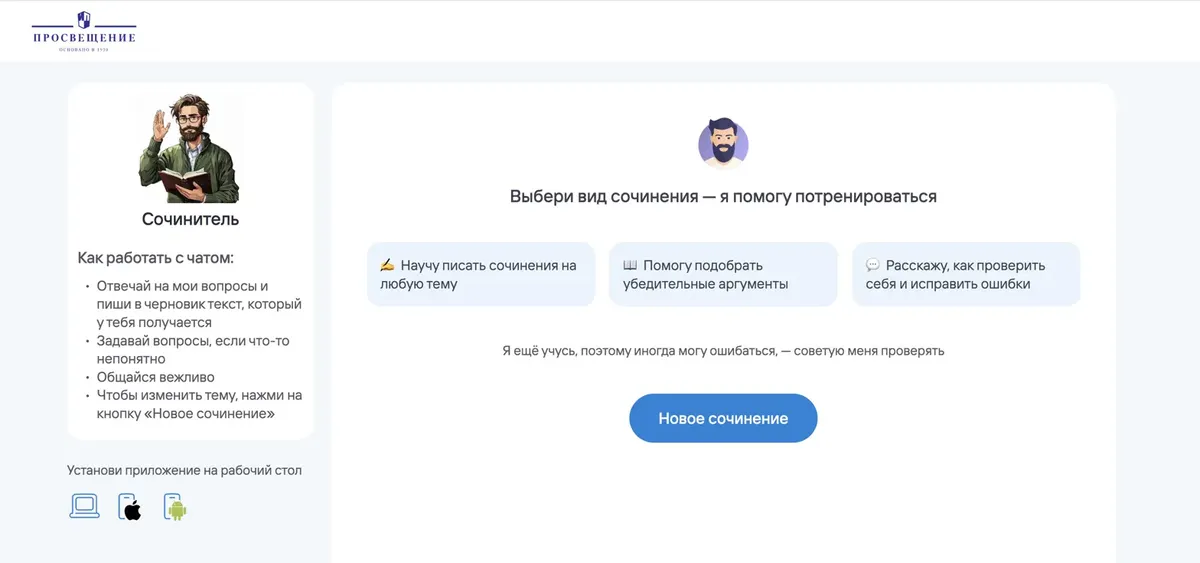1200x563 pixels.
Task: Click the open book emoji on second card
Action: [630, 266]
